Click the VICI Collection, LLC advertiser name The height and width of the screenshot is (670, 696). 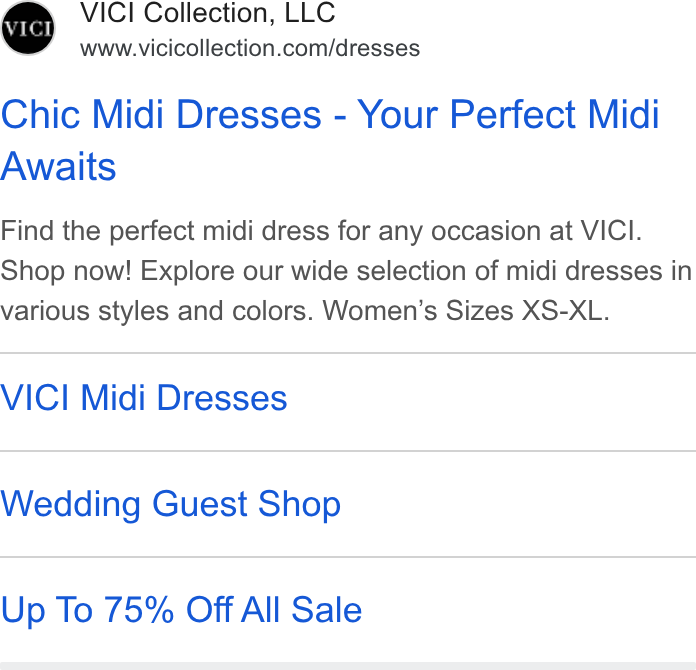click(207, 13)
